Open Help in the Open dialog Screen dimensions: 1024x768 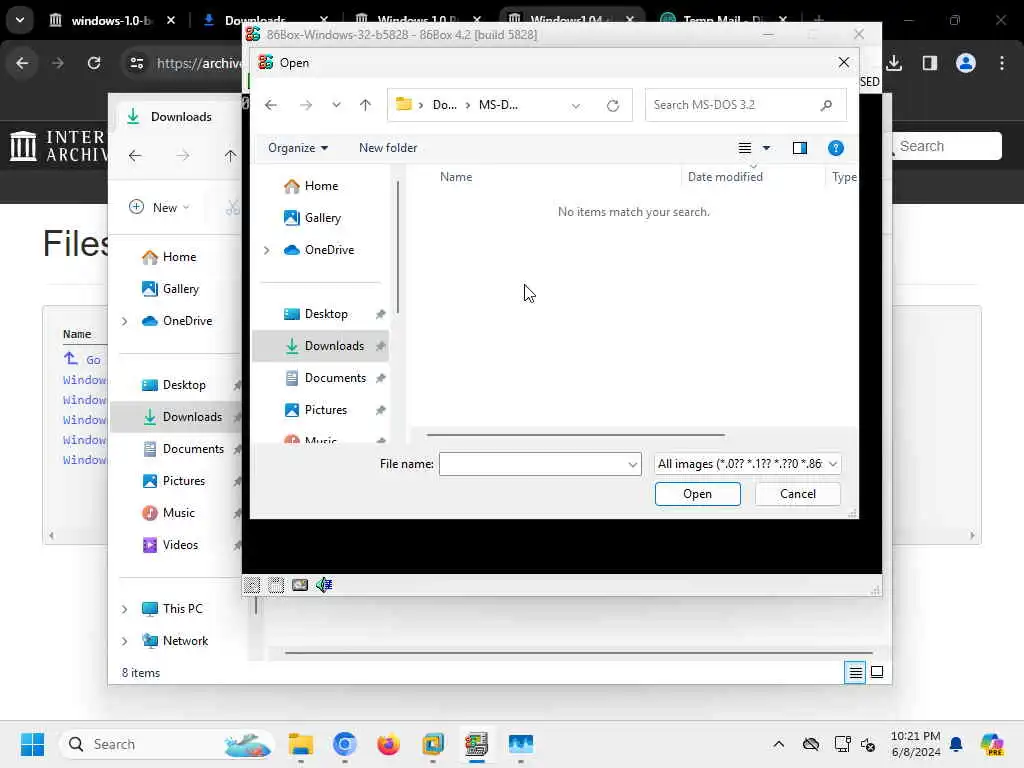click(x=835, y=148)
